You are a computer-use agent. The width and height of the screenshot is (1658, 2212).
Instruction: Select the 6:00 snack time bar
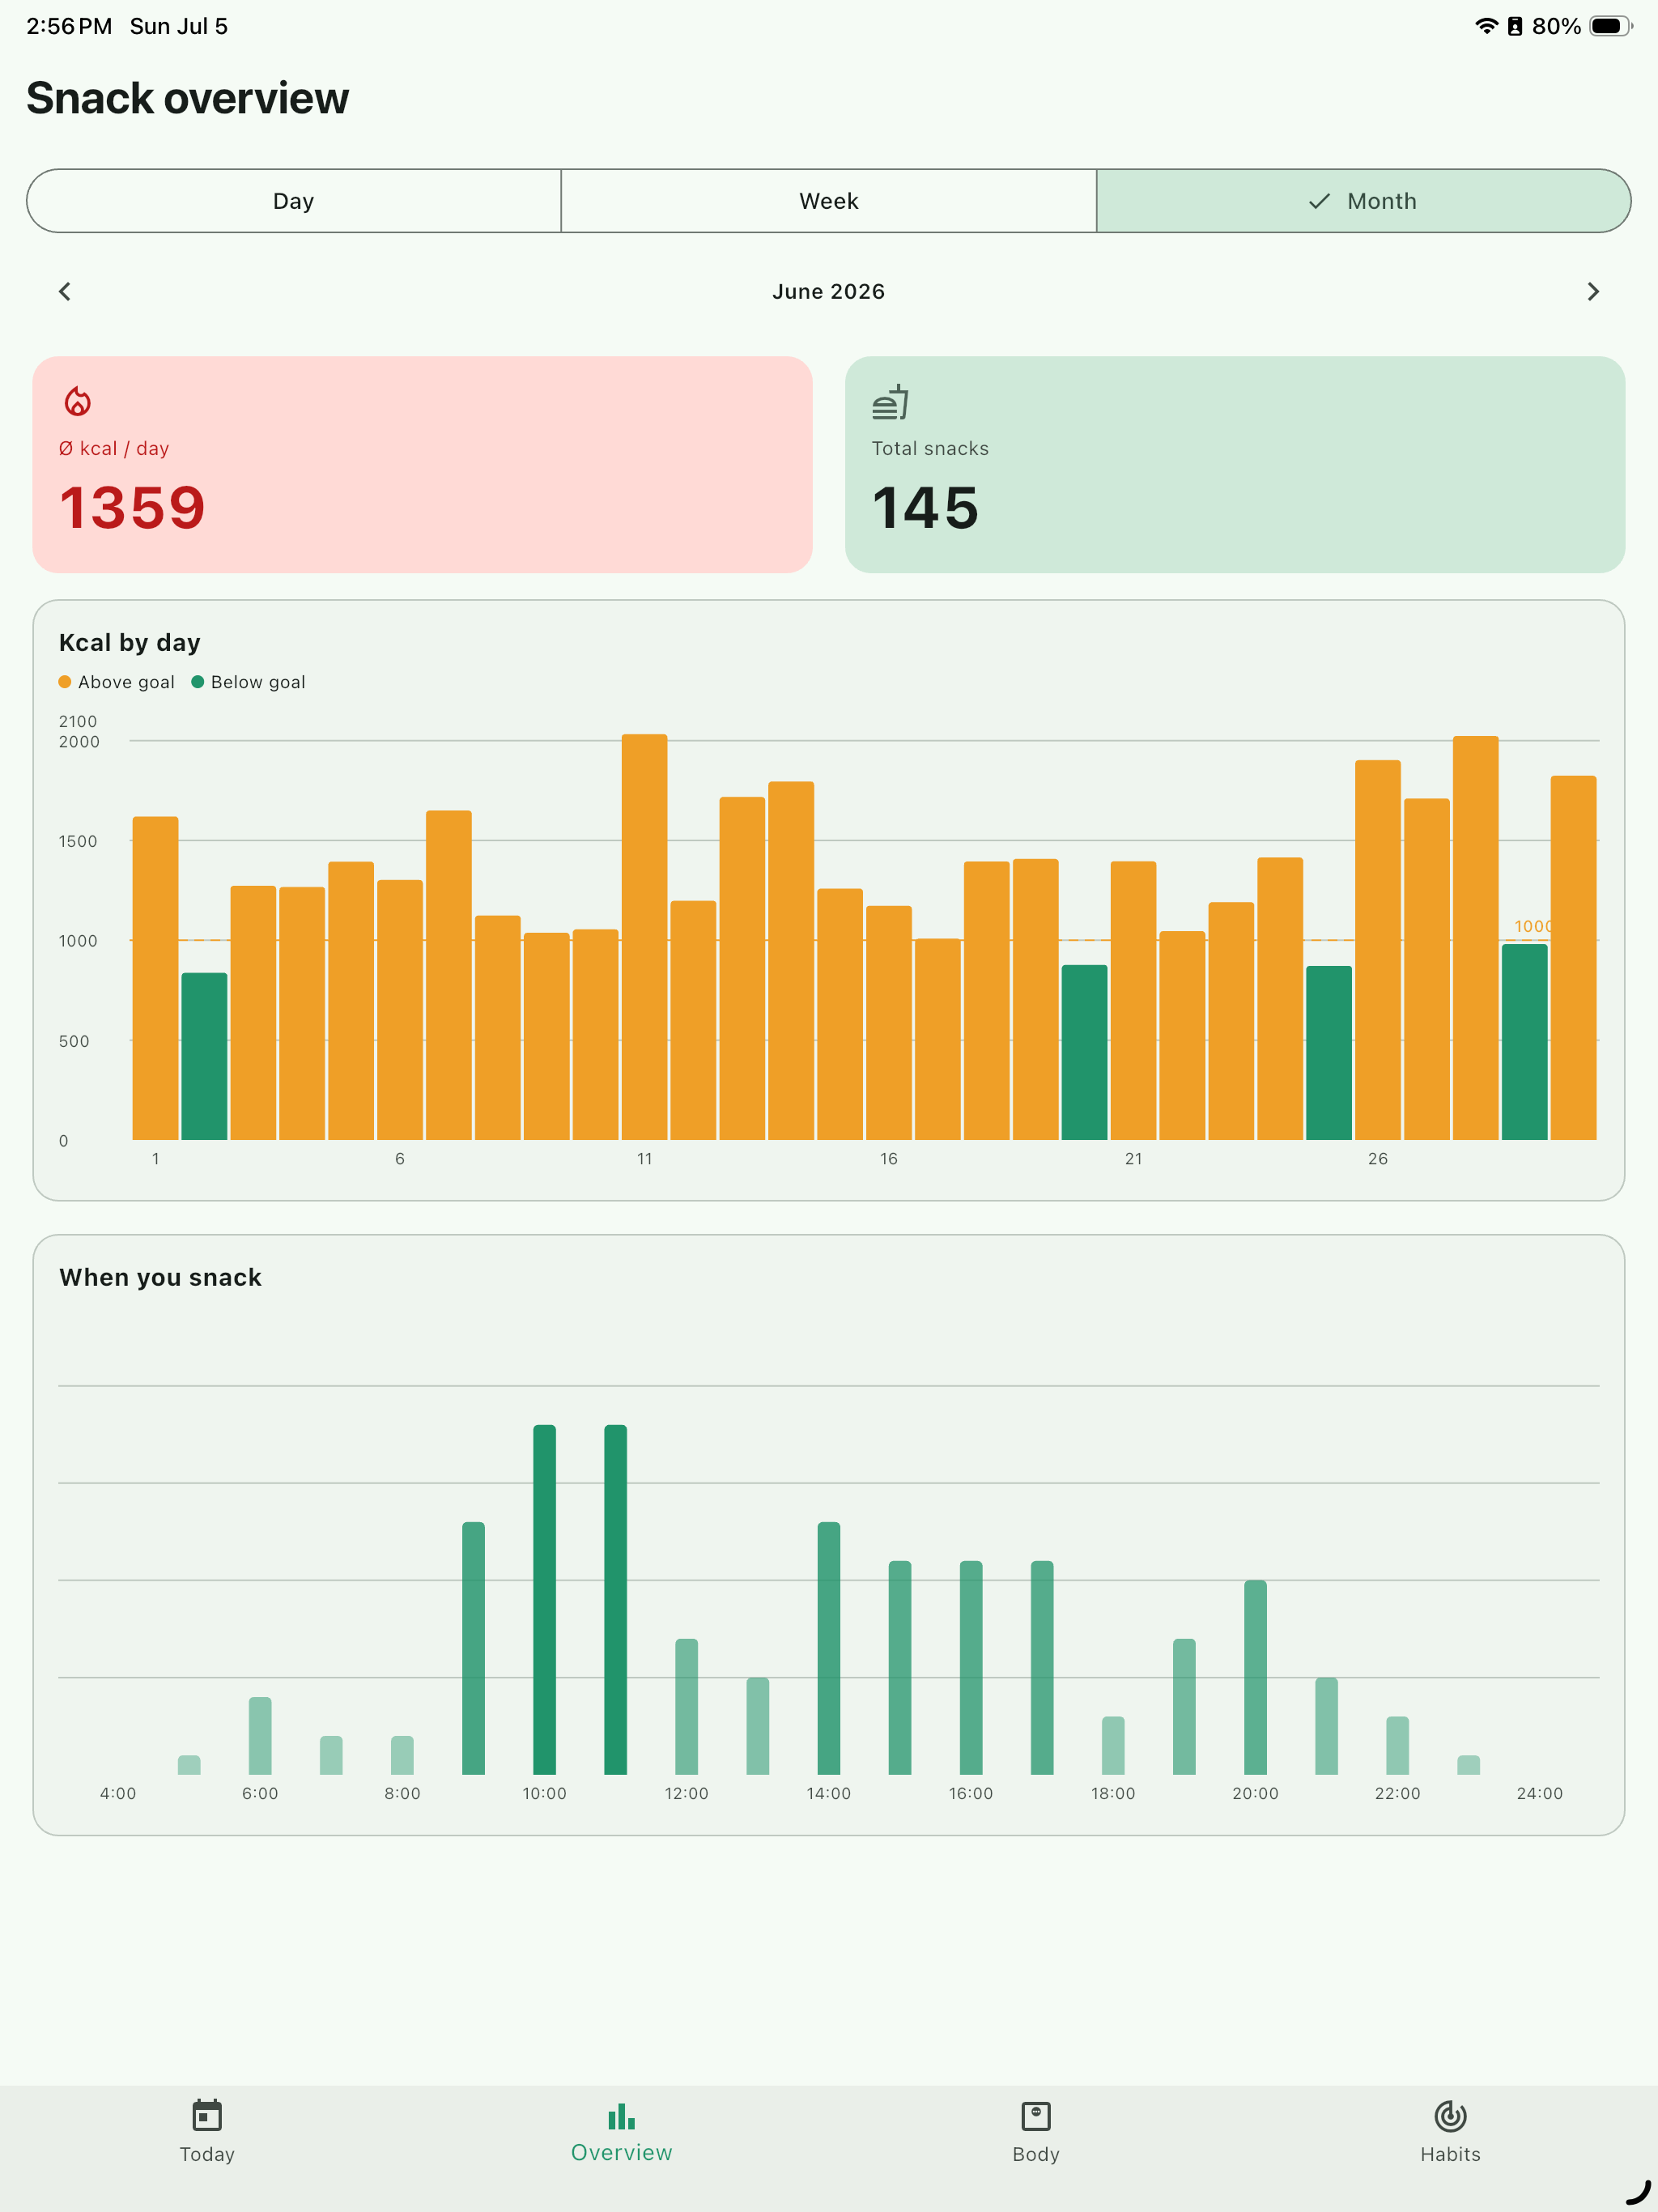(x=260, y=1736)
